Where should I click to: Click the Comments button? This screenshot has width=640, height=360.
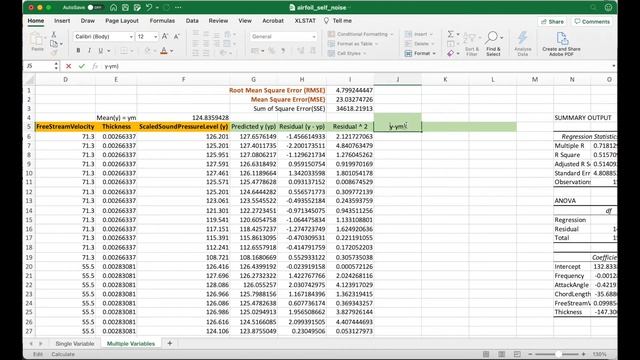pyautogui.click(x=592, y=21)
